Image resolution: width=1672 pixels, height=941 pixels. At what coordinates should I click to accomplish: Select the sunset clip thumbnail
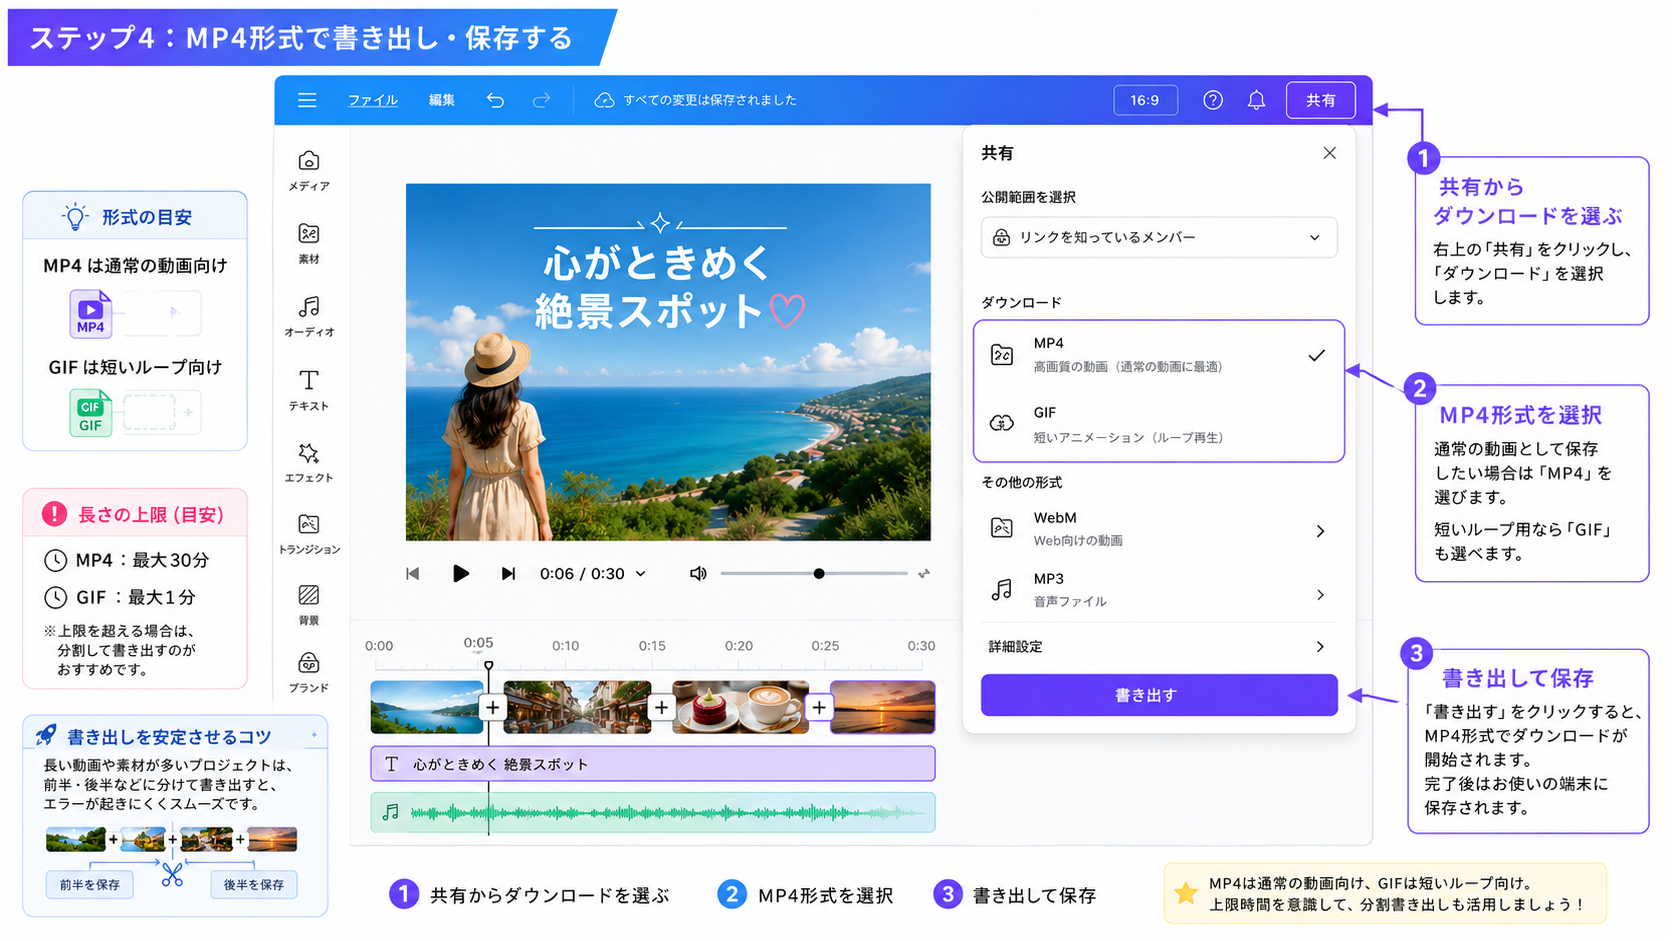tap(883, 707)
